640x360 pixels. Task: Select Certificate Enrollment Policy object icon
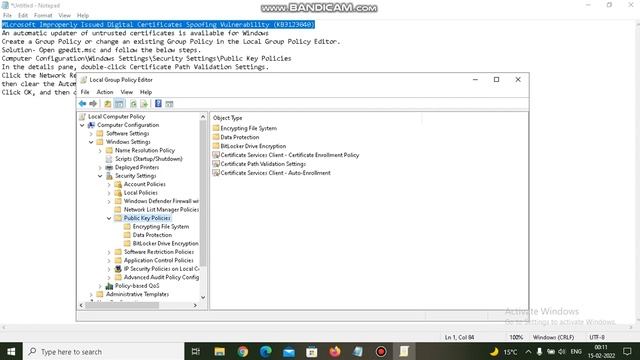(x=216, y=155)
